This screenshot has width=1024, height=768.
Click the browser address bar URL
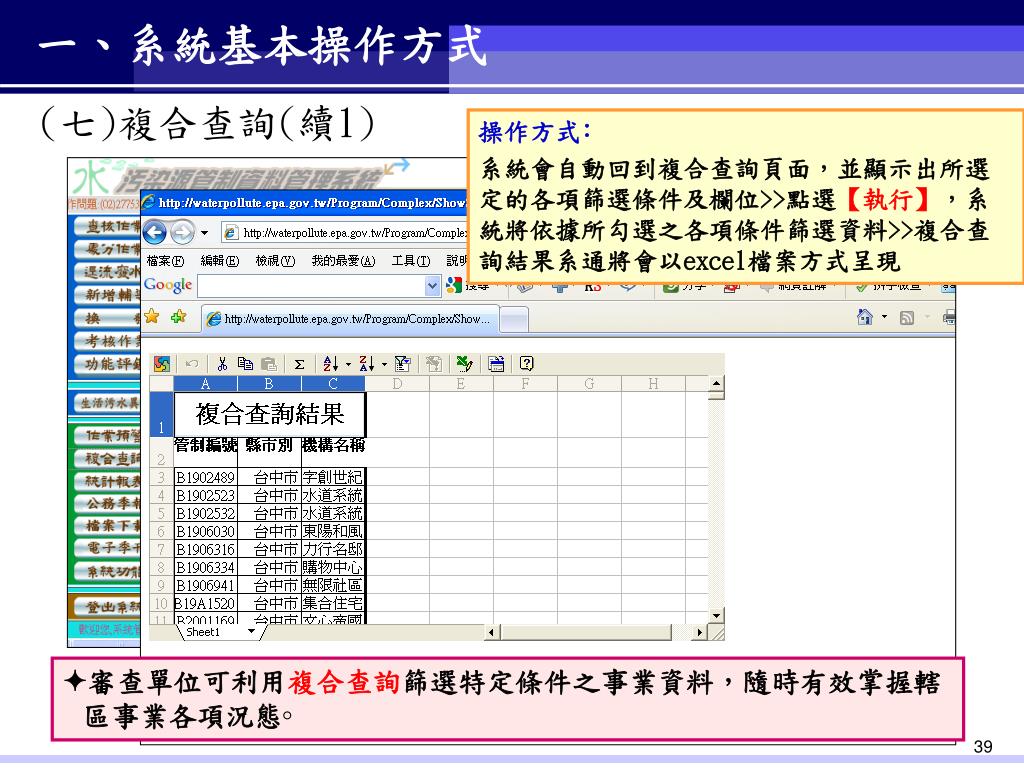tap(355, 232)
